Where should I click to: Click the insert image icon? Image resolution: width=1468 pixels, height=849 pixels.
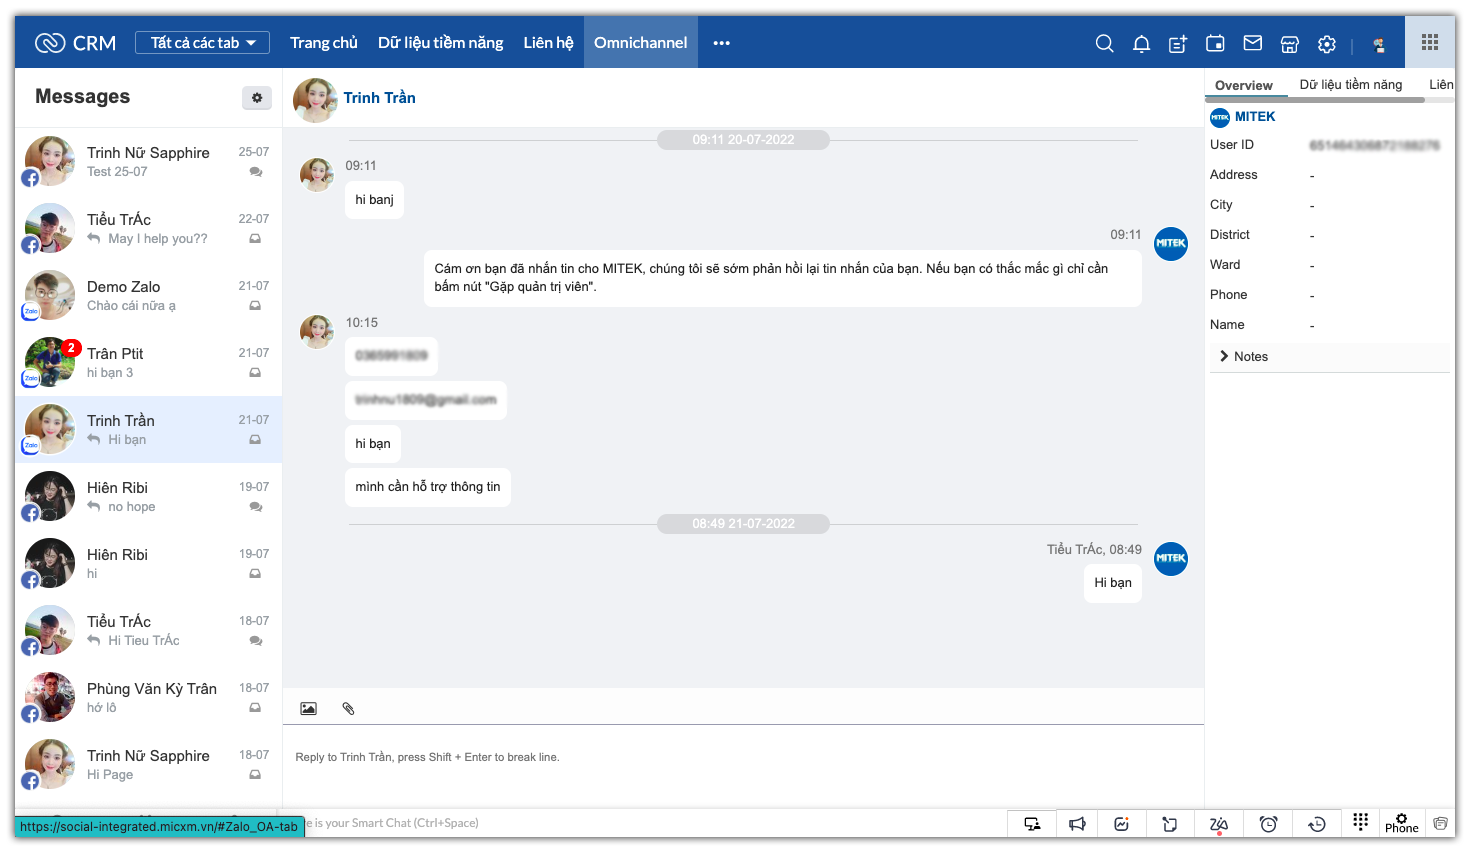(x=308, y=708)
